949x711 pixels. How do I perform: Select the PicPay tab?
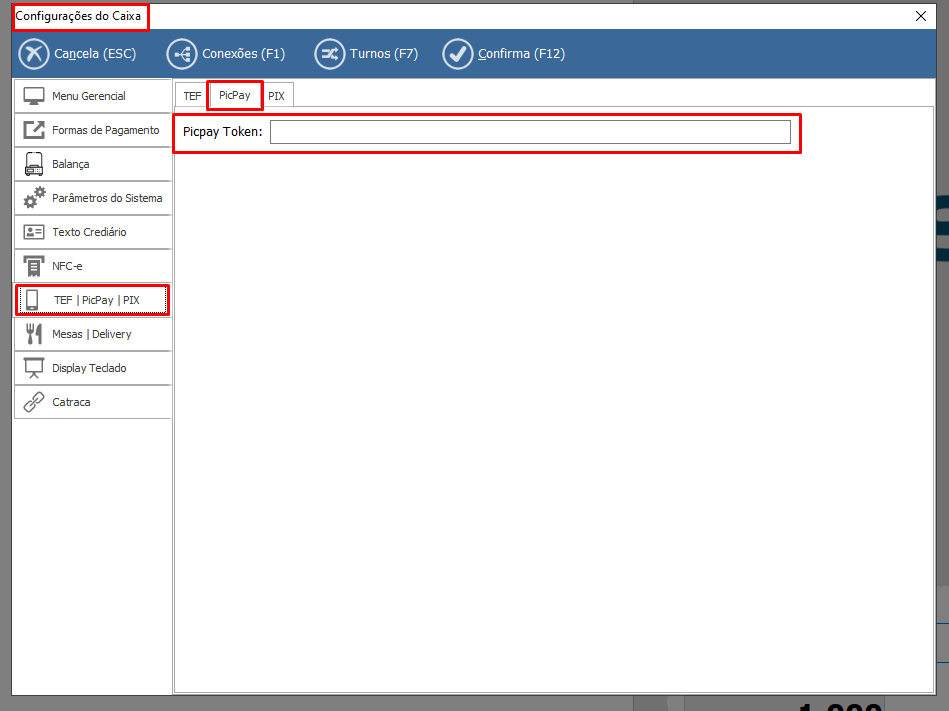(235, 95)
